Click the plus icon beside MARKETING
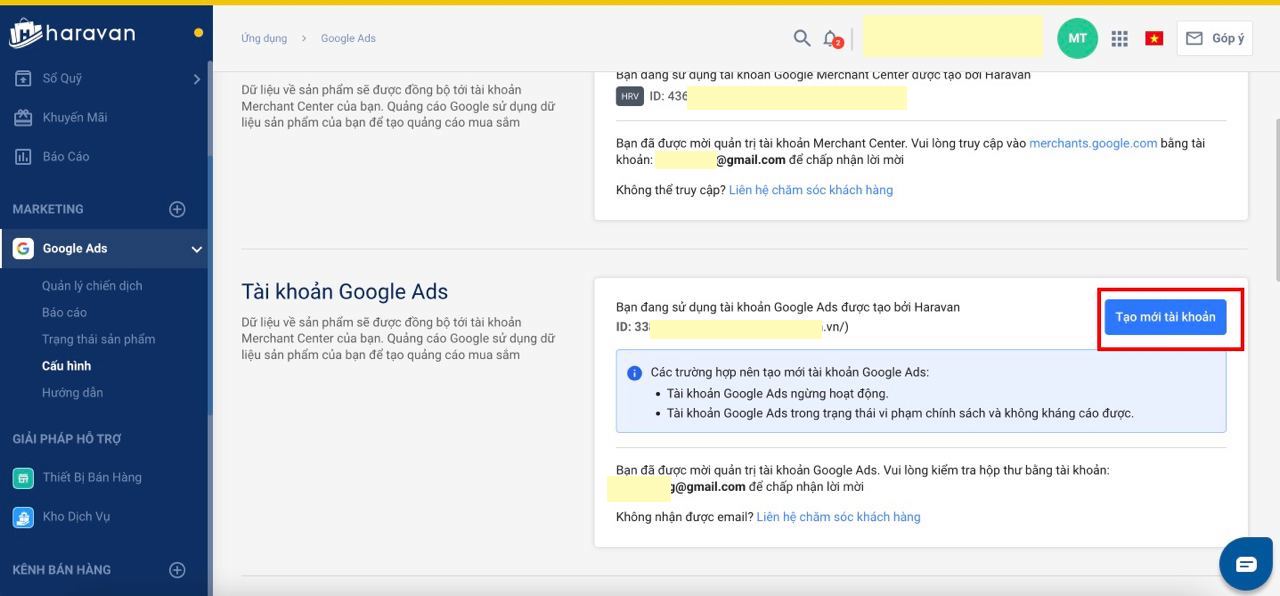This screenshot has width=1280, height=596. [177, 209]
